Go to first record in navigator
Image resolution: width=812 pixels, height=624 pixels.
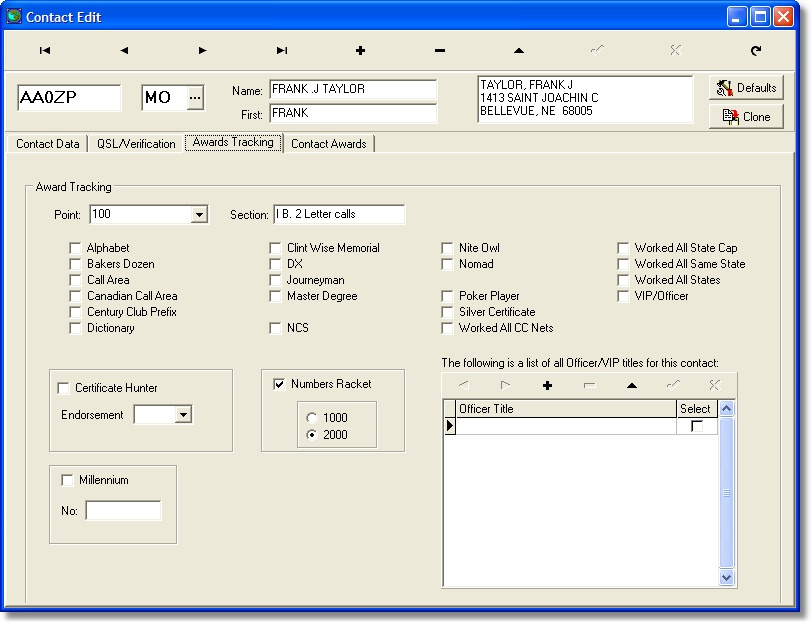[x=45, y=50]
